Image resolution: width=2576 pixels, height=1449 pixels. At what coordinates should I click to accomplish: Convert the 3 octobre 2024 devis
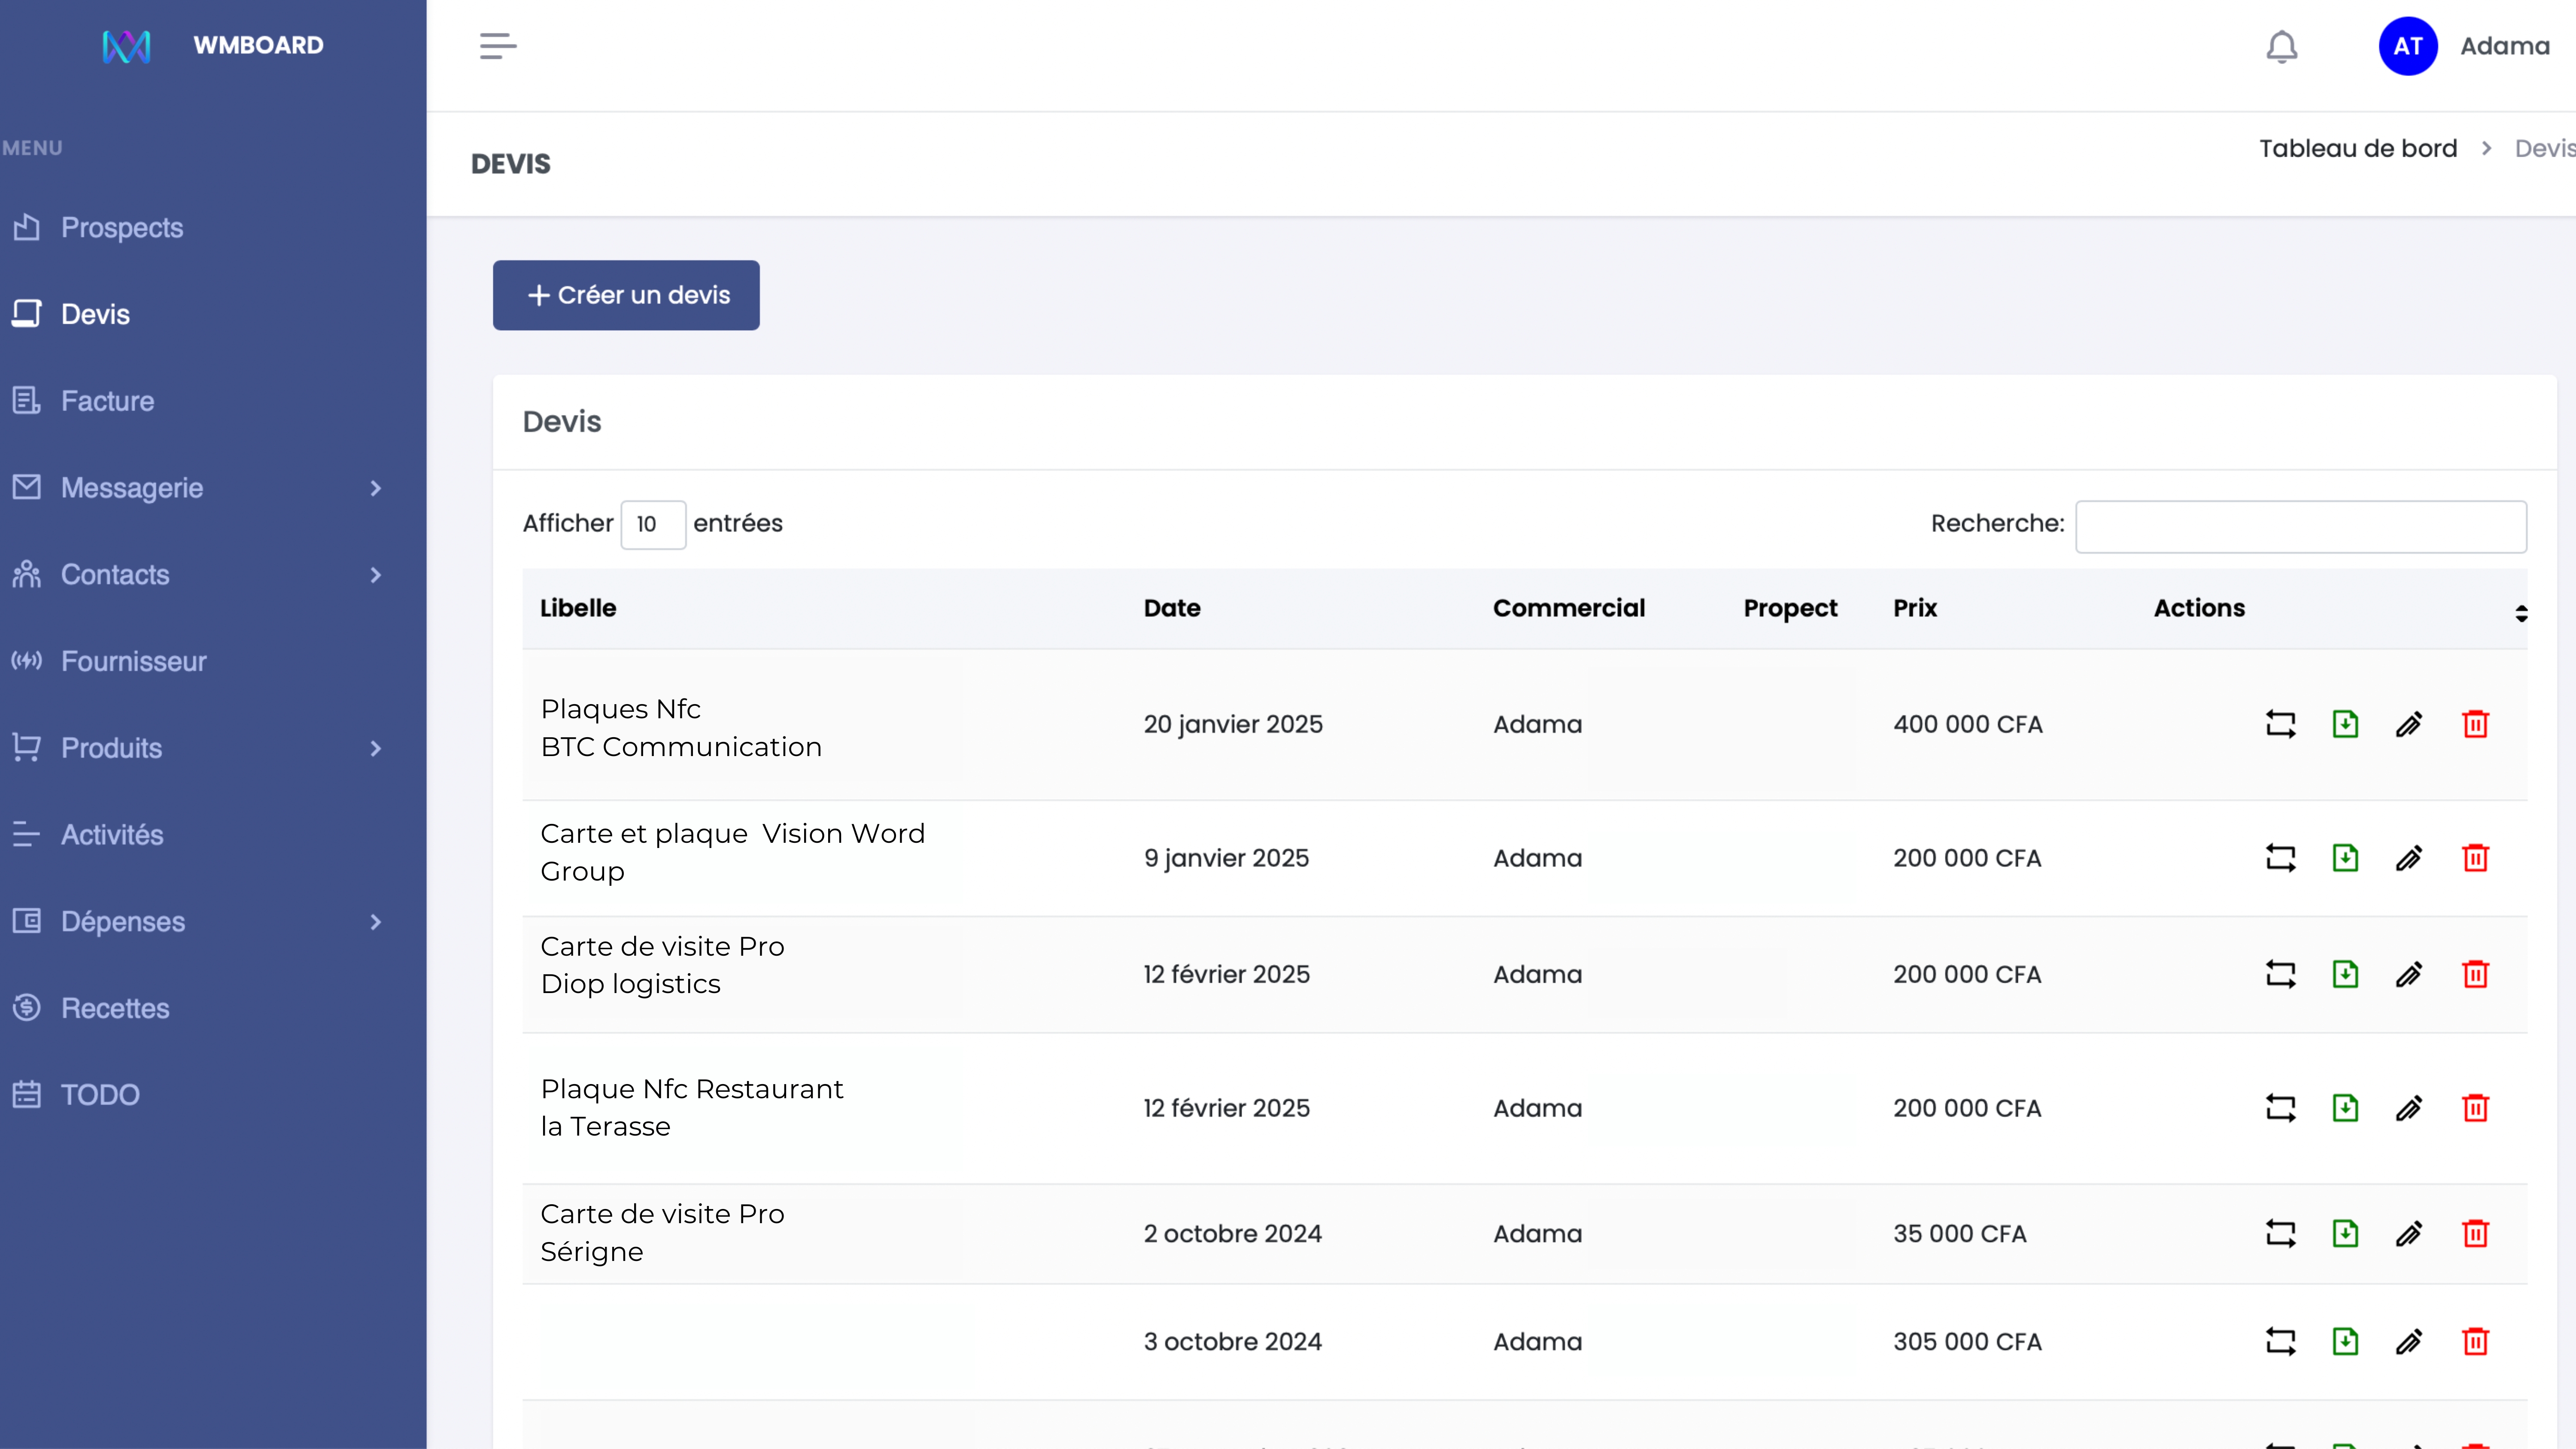tap(2280, 1341)
